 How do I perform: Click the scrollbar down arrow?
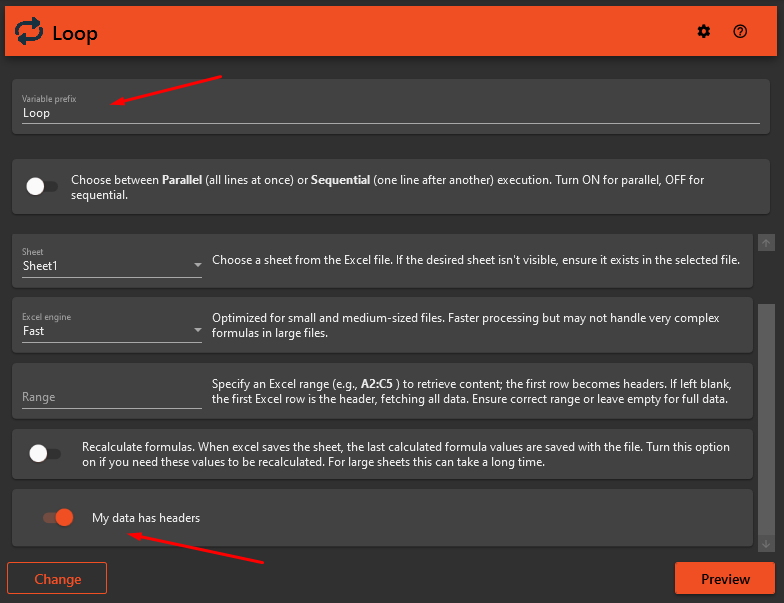[x=766, y=543]
